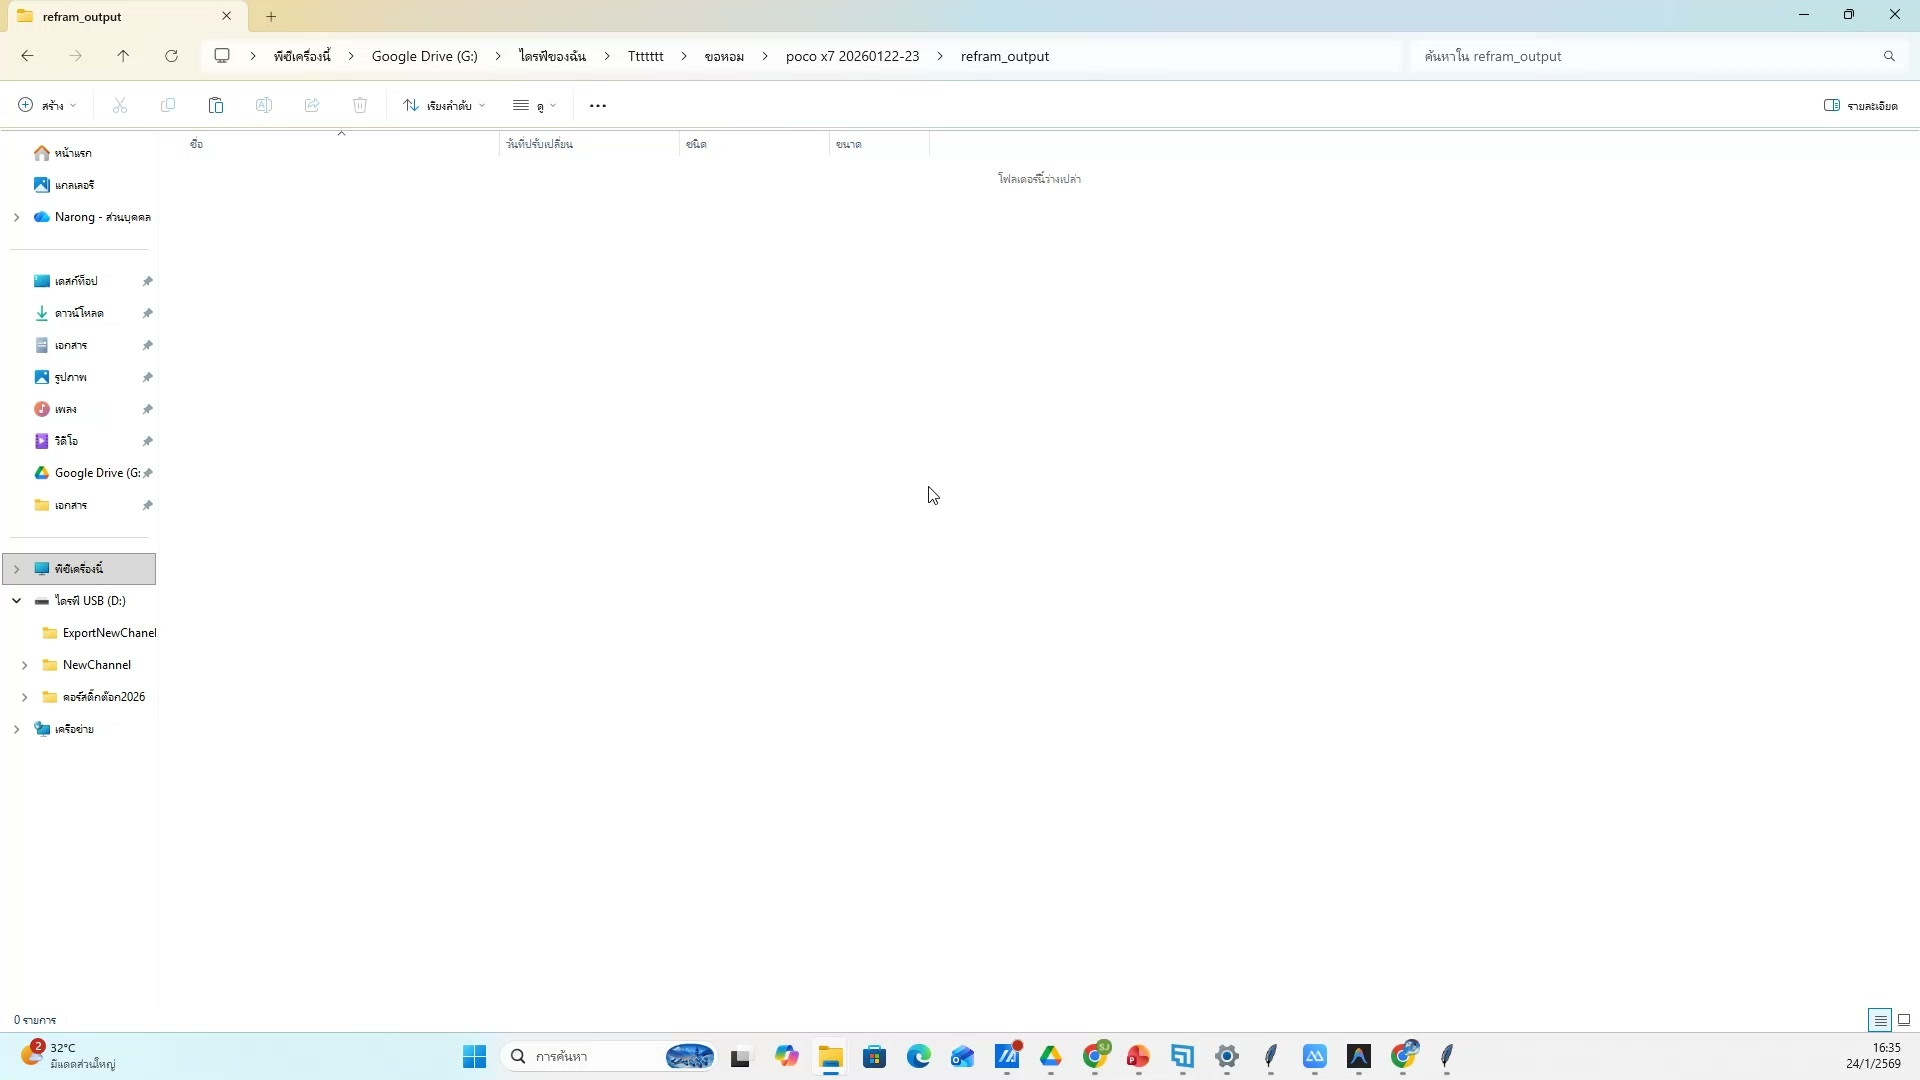Switch to details list view in status bar
The height and width of the screenshot is (1080, 1920).
1880,1020
